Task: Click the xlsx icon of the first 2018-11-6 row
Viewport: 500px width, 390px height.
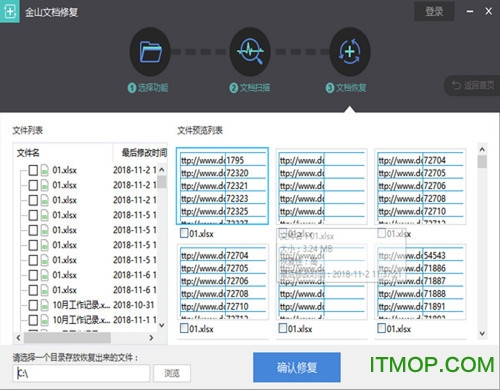Action: point(45,275)
